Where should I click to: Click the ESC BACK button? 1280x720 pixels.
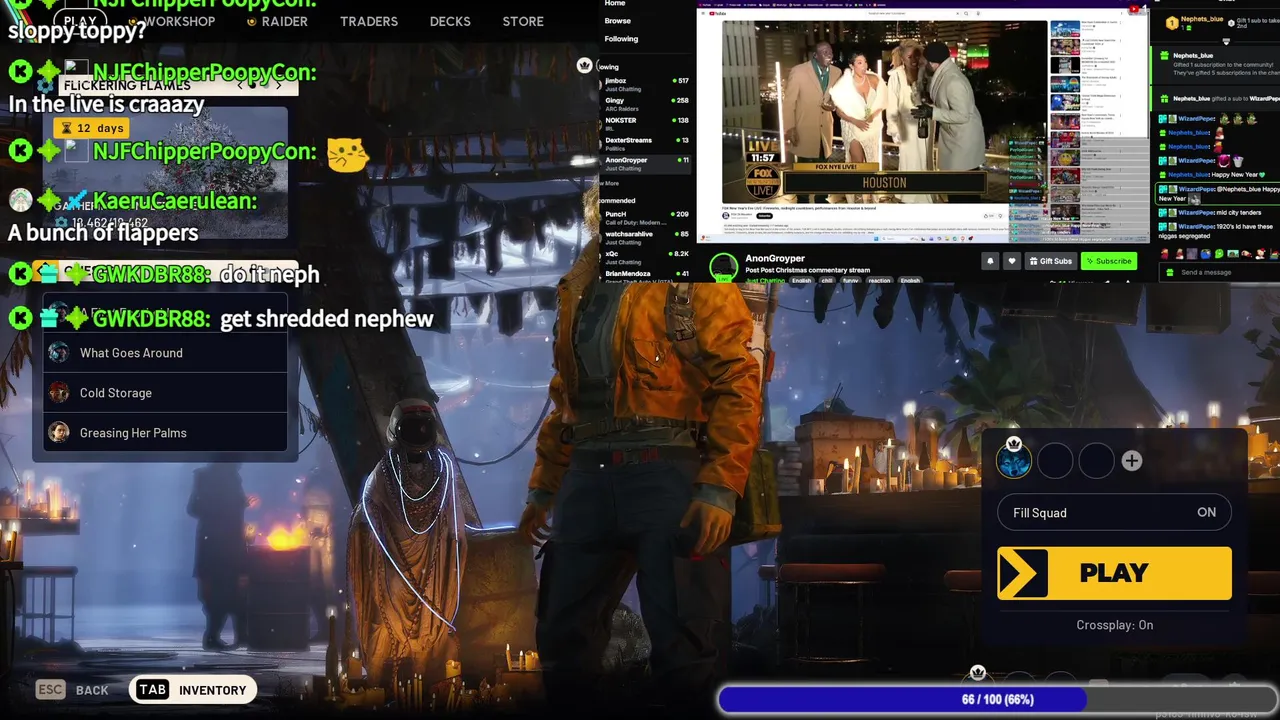pos(72,690)
